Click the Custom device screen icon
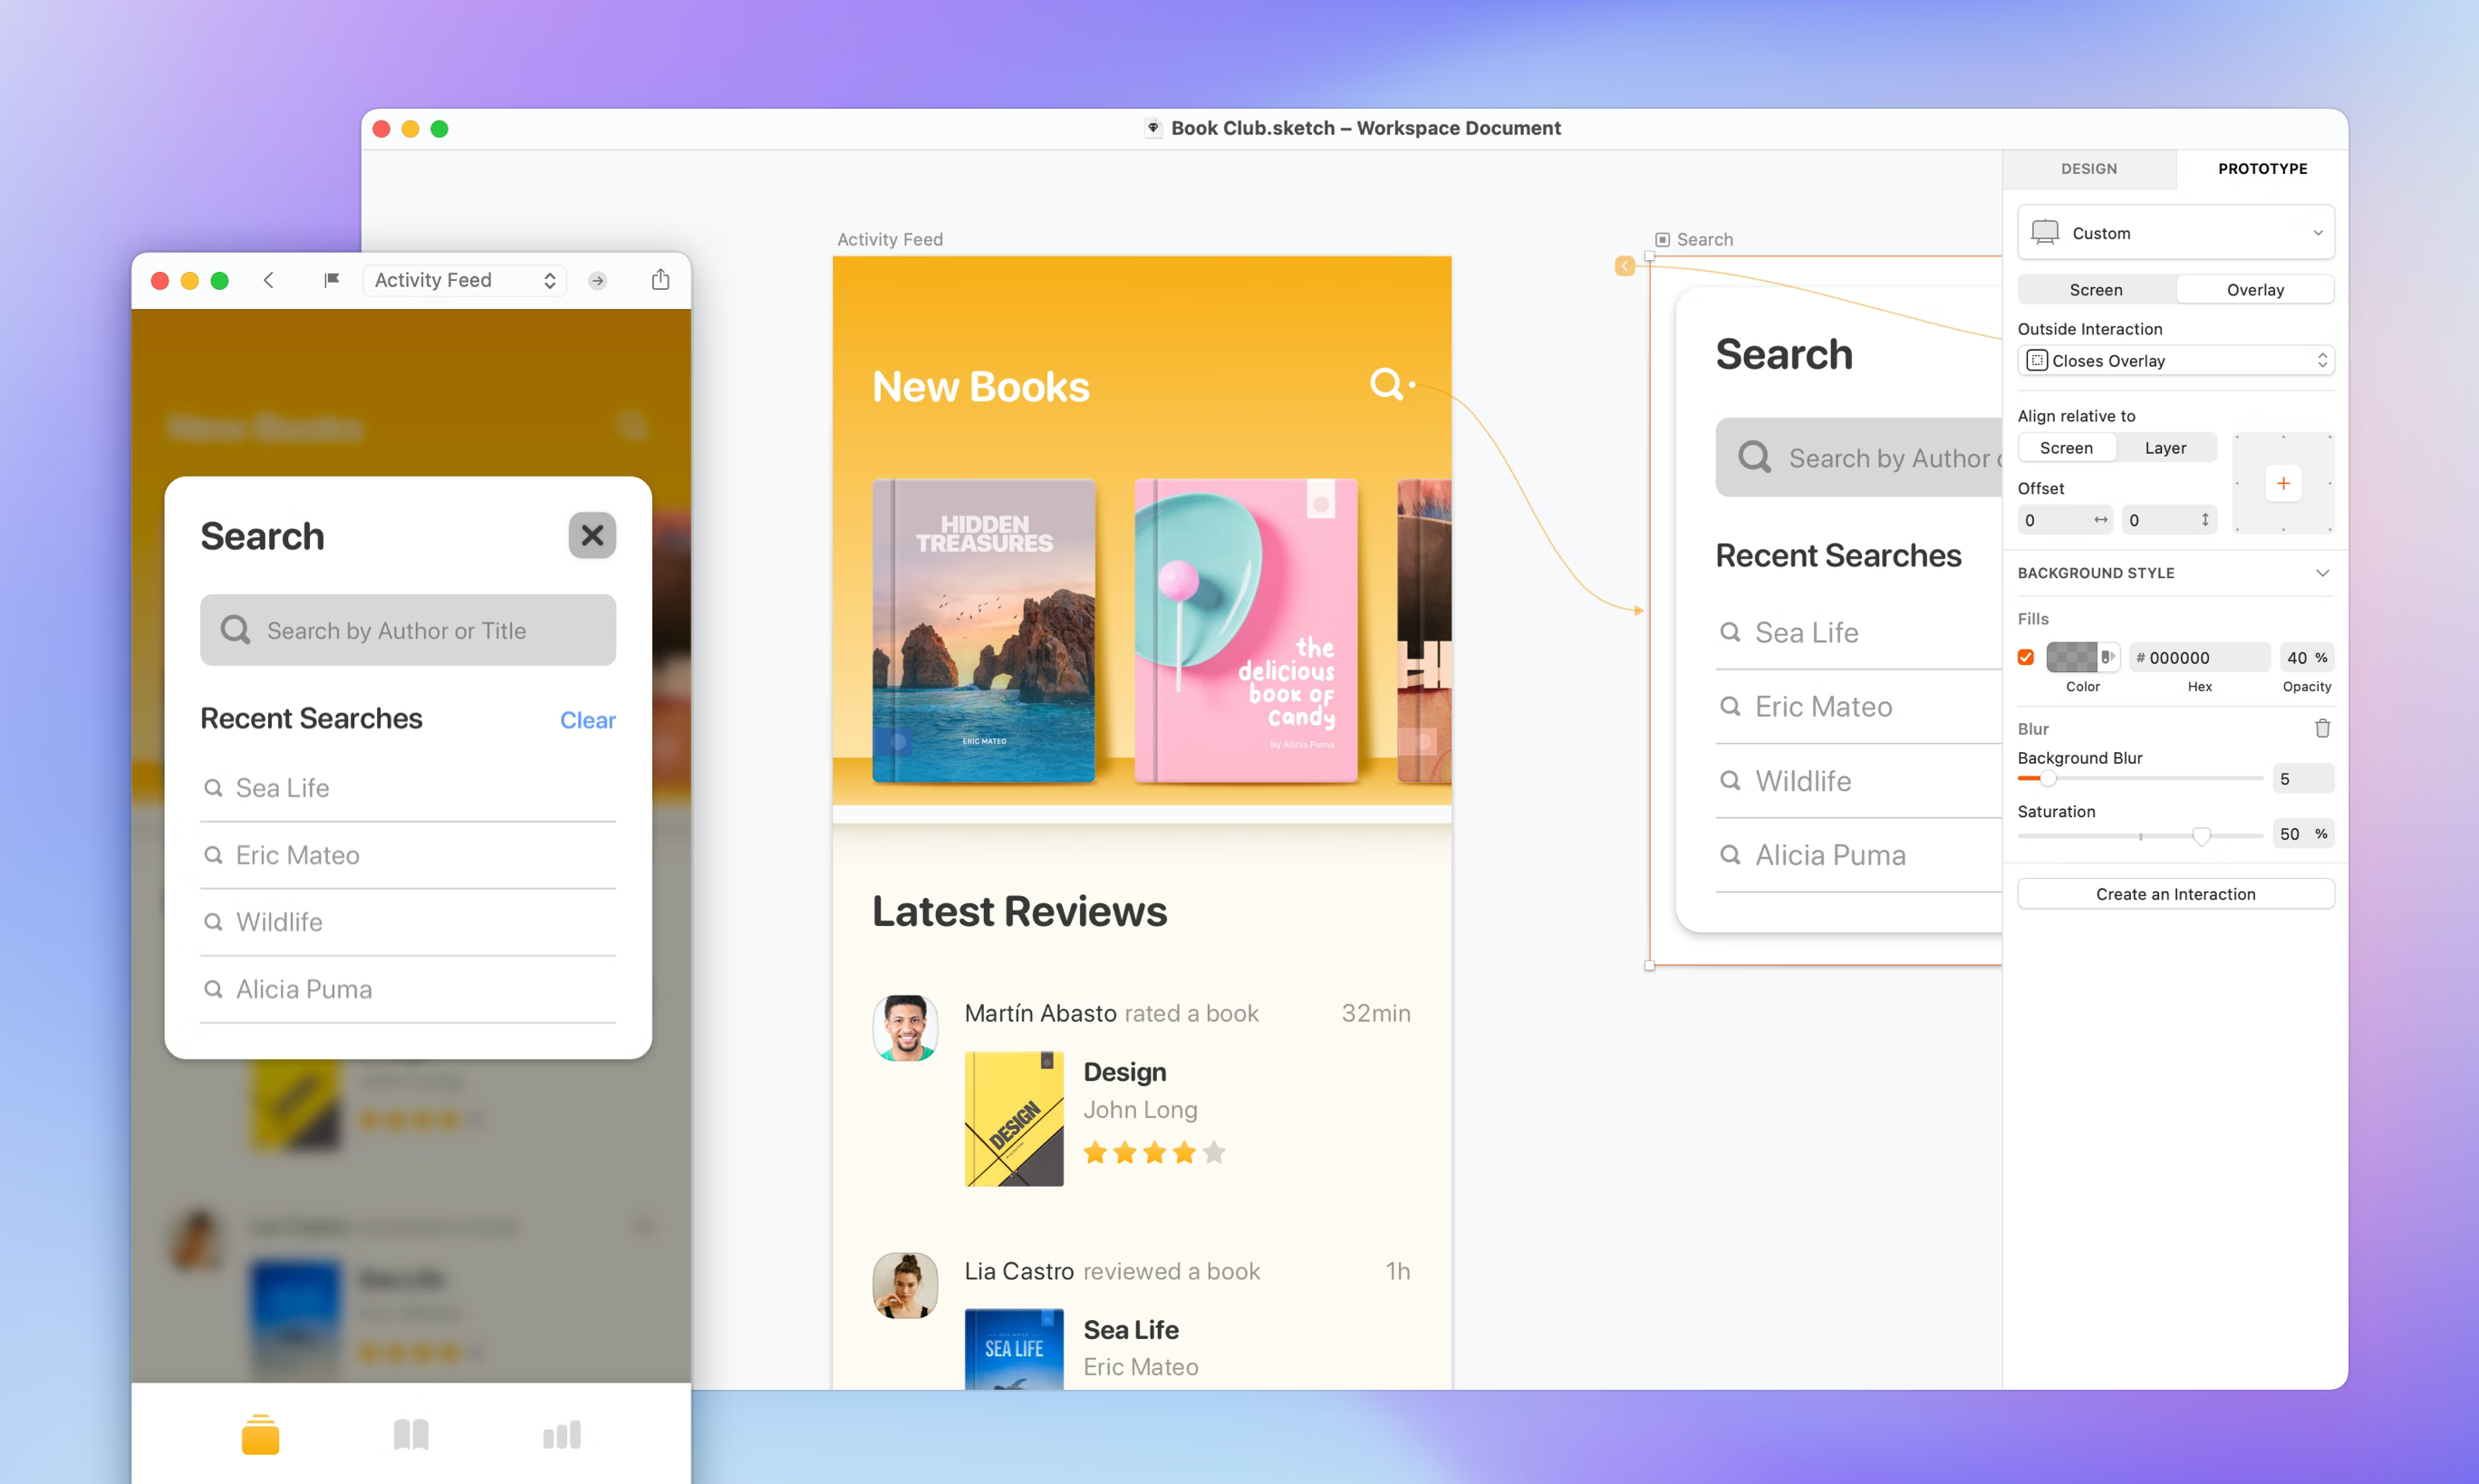Screen dimensions: 2479x1484 [2045, 232]
